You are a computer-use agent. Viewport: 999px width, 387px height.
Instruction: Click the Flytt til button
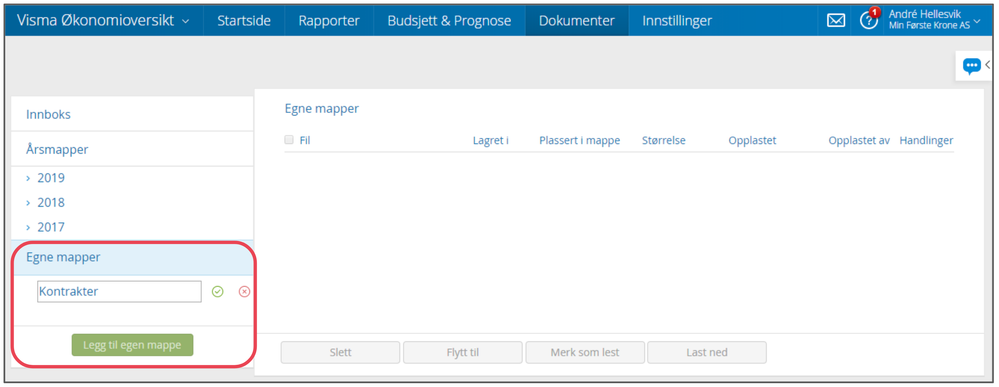(463, 353)
